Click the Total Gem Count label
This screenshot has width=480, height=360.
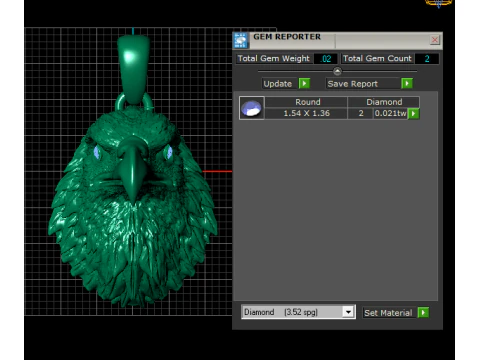(x=377, y=58)
